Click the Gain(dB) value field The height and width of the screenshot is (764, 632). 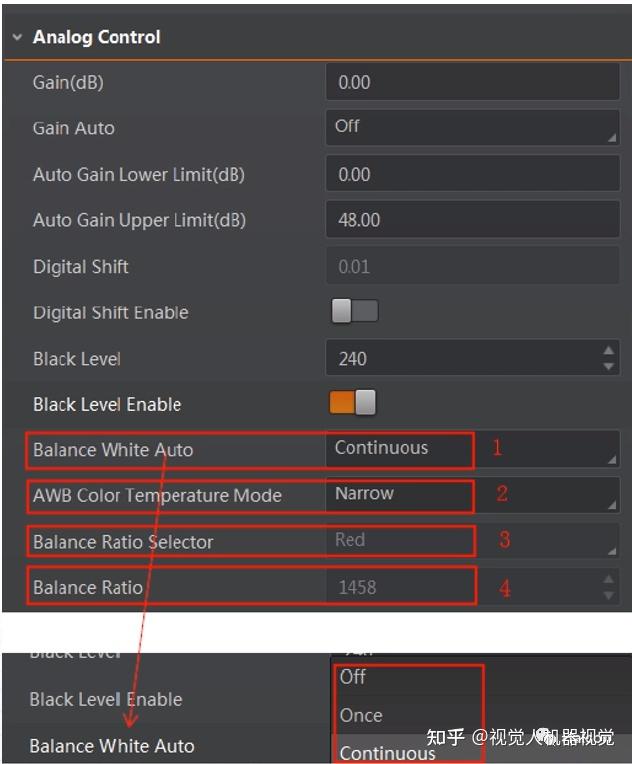(472, 83)
